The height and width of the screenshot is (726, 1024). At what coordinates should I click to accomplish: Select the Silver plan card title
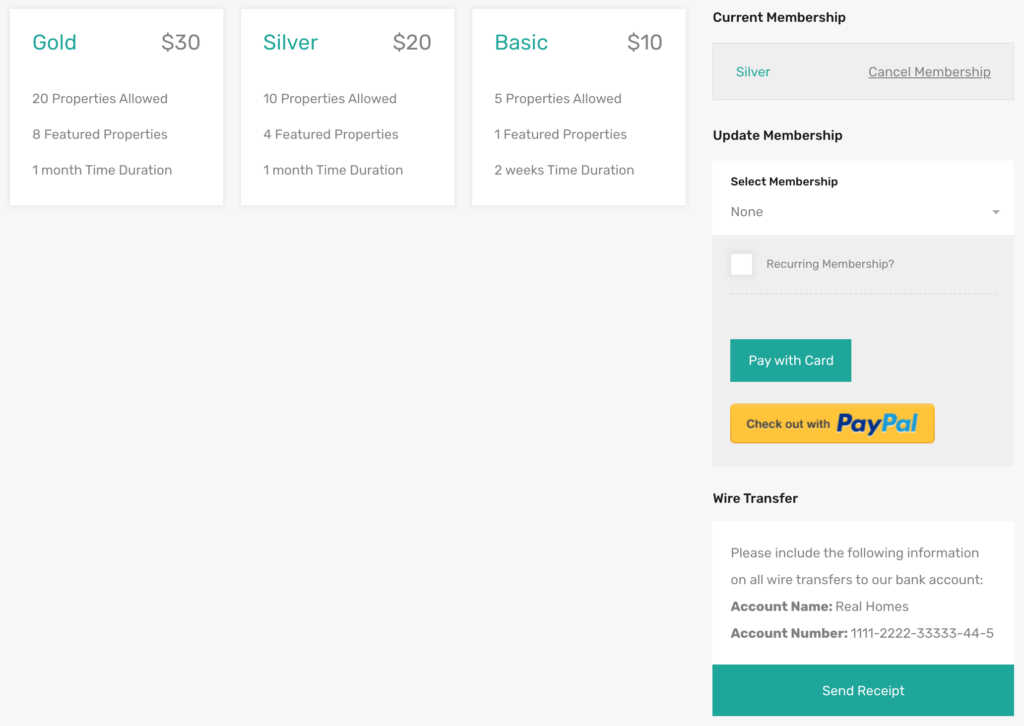290,42
